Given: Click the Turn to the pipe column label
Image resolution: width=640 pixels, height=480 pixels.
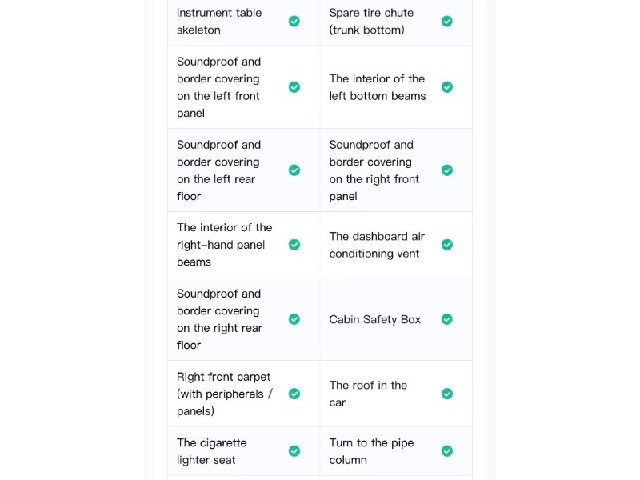Looking at the screenshot, I should coord(371,451).
